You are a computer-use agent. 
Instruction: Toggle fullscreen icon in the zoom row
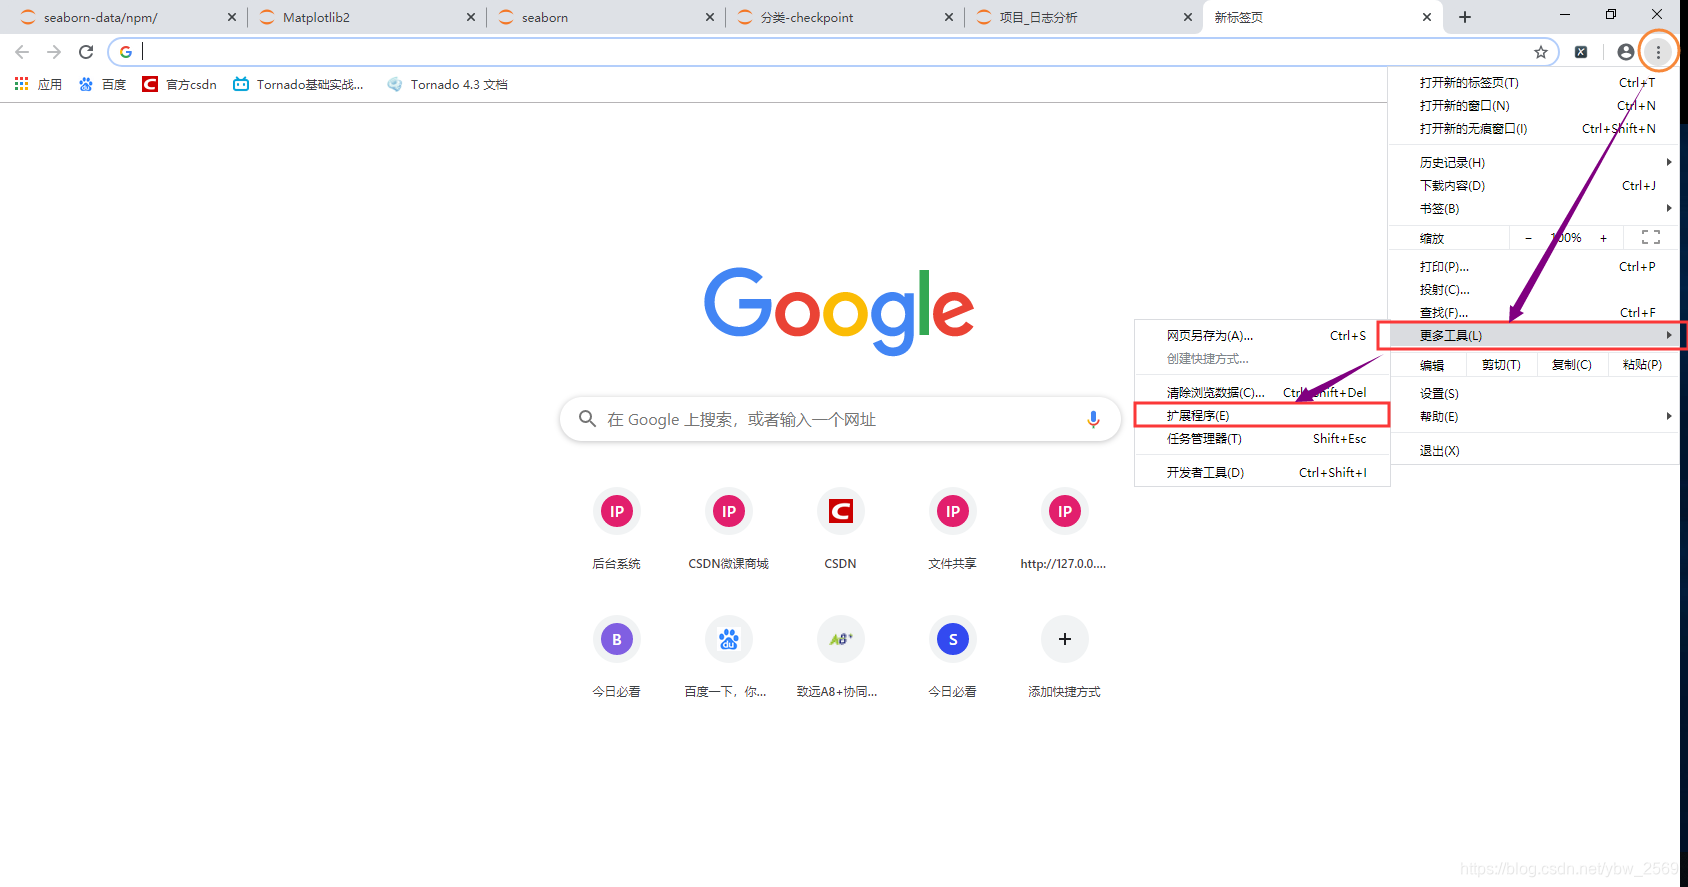(x=1651, y=237)
